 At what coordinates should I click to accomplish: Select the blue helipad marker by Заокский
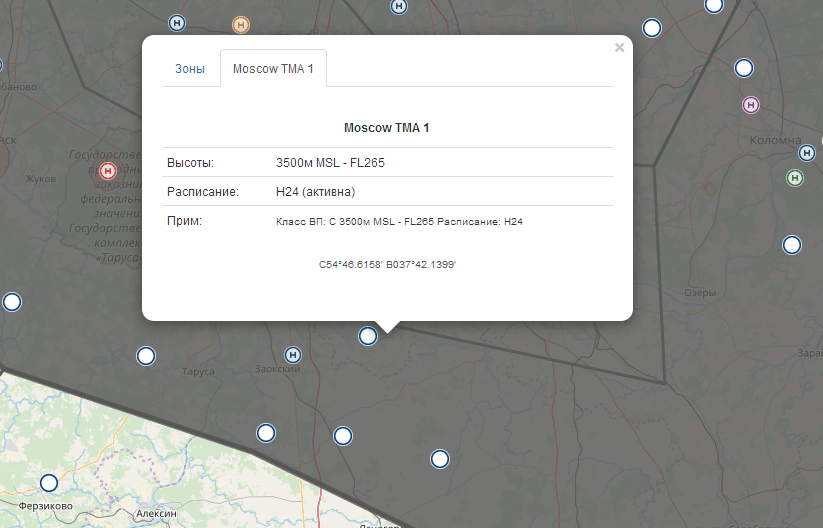pyautogui.click(x=293, y=354)
